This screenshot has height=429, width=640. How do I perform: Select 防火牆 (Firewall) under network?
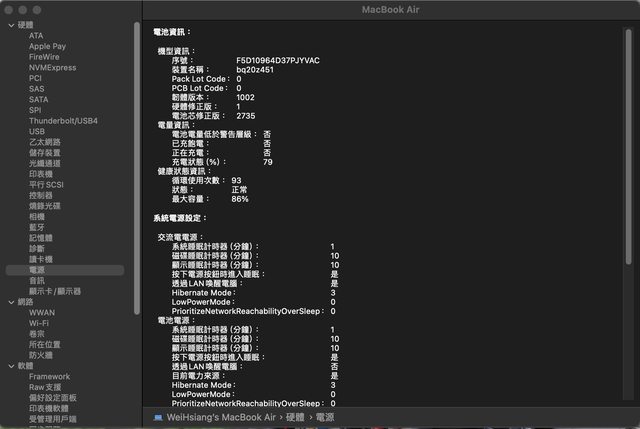coord(41,355)
